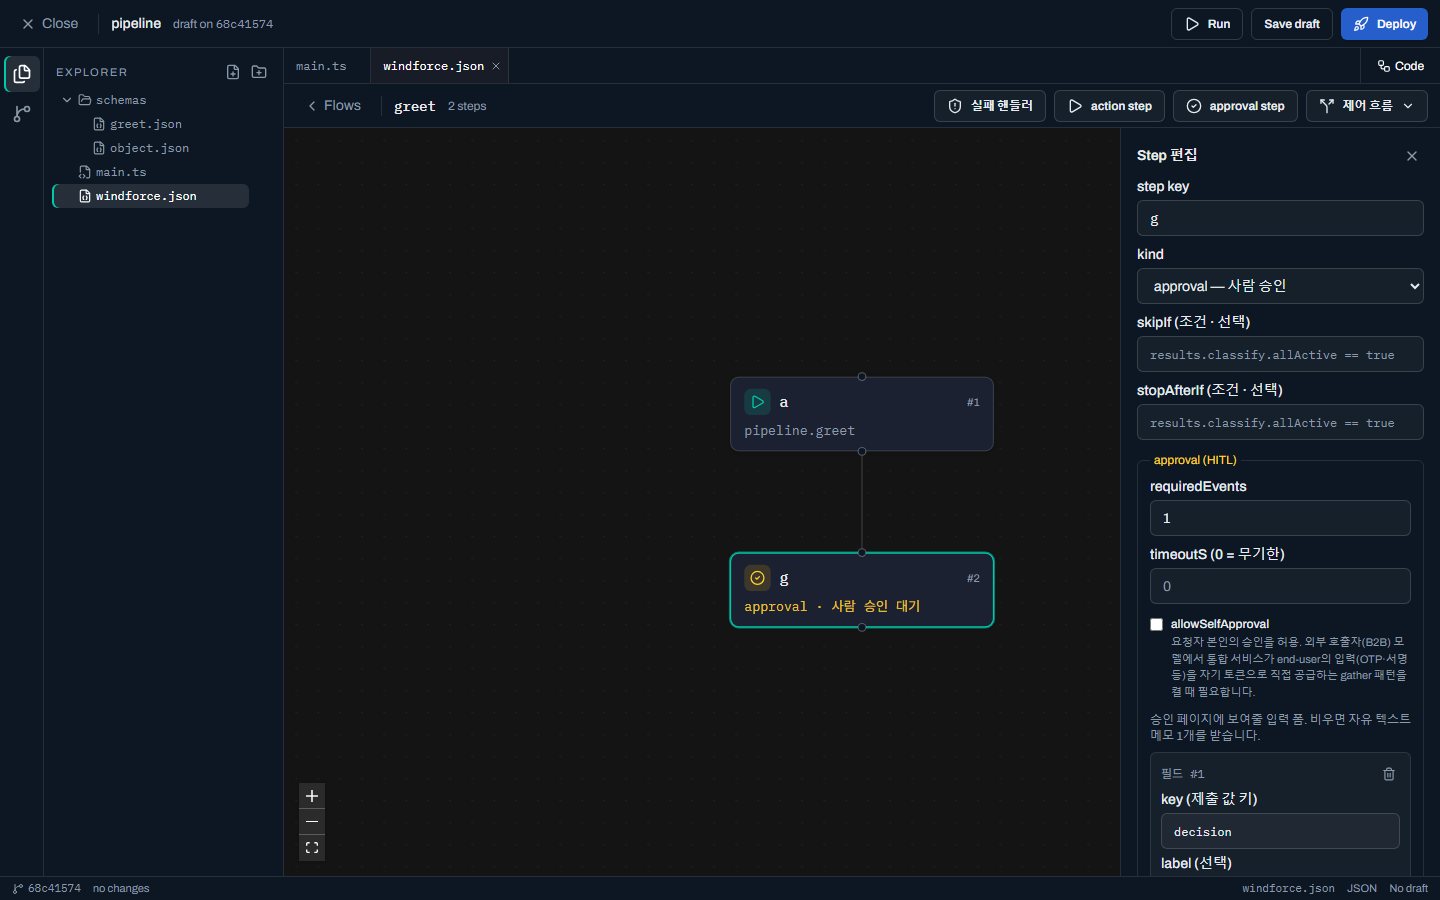
Task: Fit the flow canvas to view
Action: [312, 848]
